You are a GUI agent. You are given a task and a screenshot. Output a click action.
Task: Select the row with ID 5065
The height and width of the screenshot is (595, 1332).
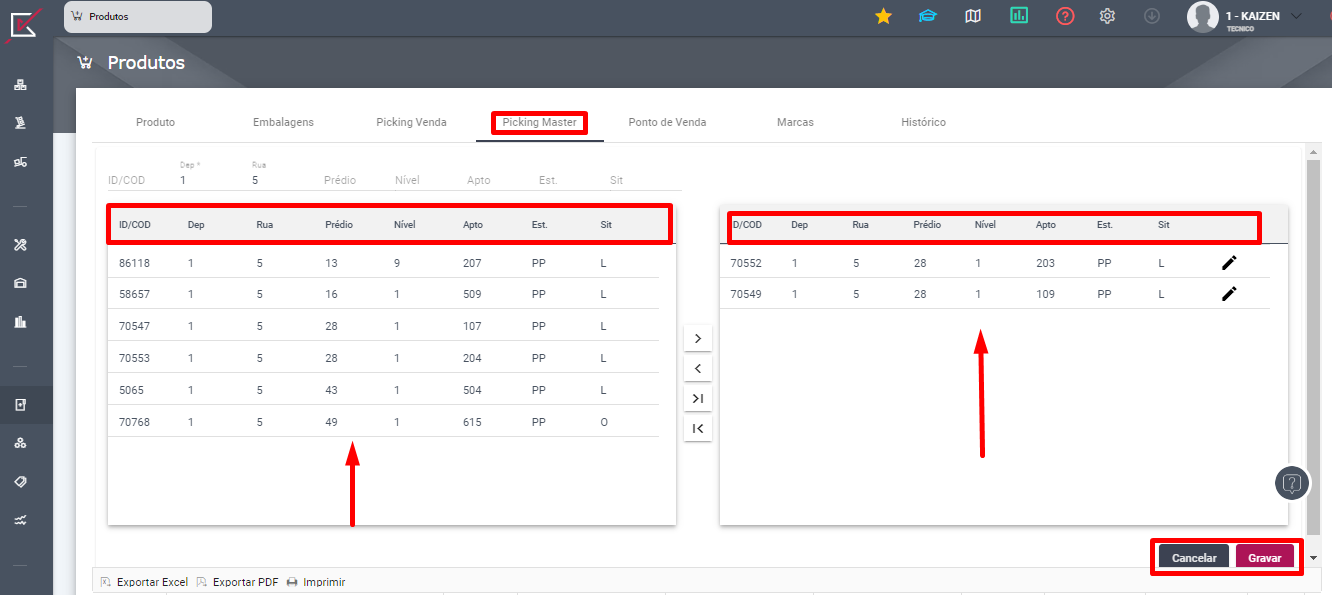tap(384, 390)
